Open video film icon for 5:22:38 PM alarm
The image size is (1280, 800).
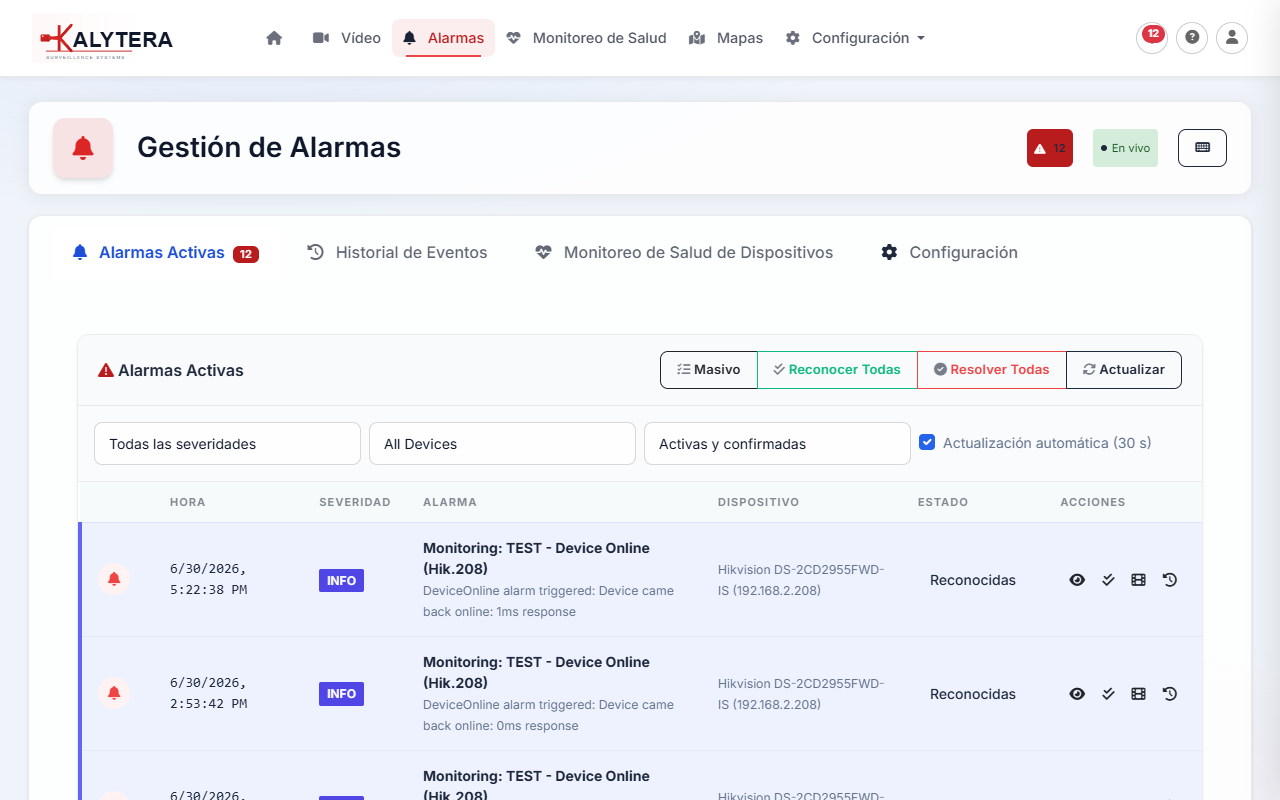pos(1138,580)
